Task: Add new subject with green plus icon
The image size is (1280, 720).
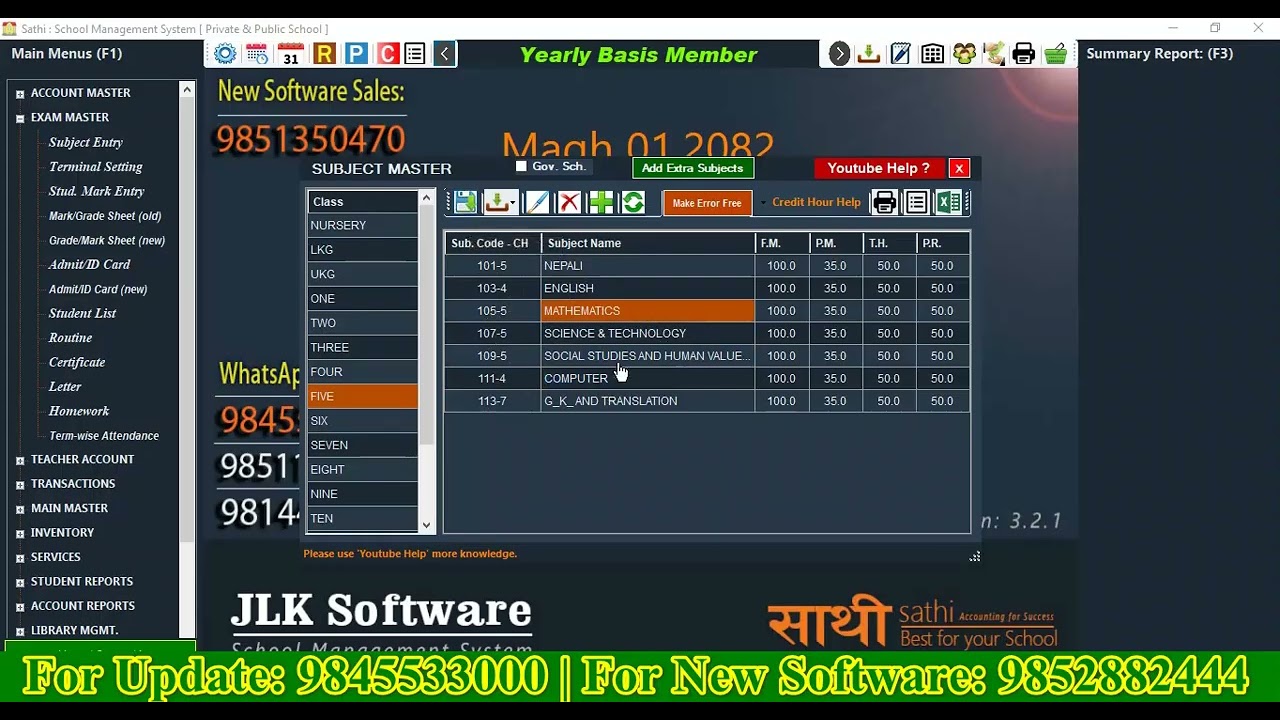Action: click(x=601, y=203)
